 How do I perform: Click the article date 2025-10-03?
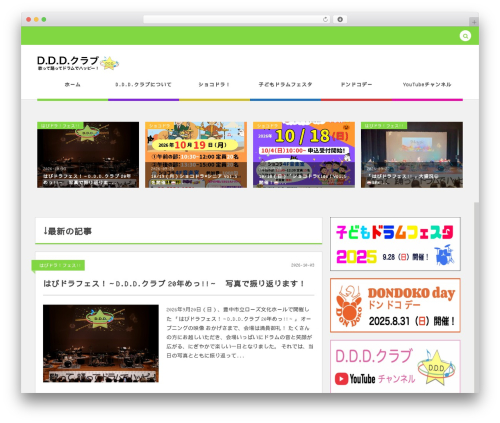click(303, 265)
